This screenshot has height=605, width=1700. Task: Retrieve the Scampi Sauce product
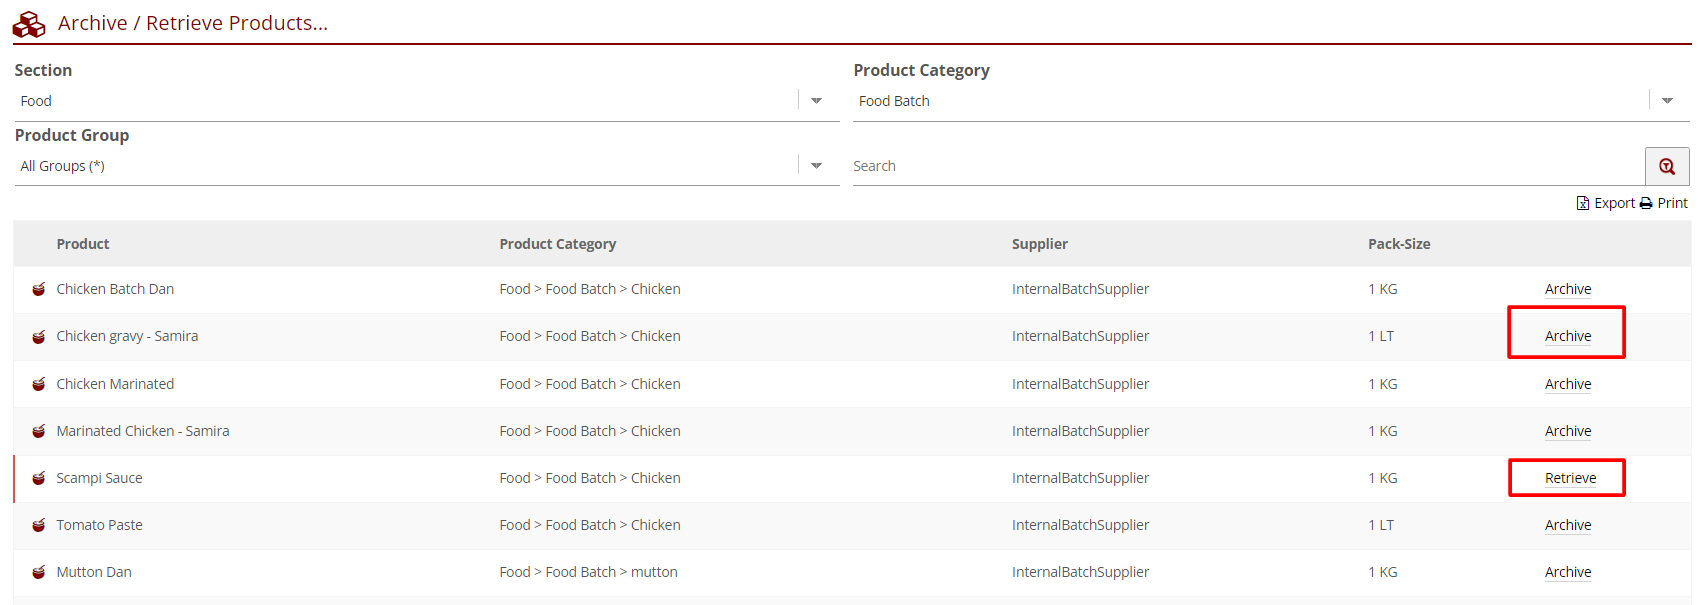tap(1570, 478)
